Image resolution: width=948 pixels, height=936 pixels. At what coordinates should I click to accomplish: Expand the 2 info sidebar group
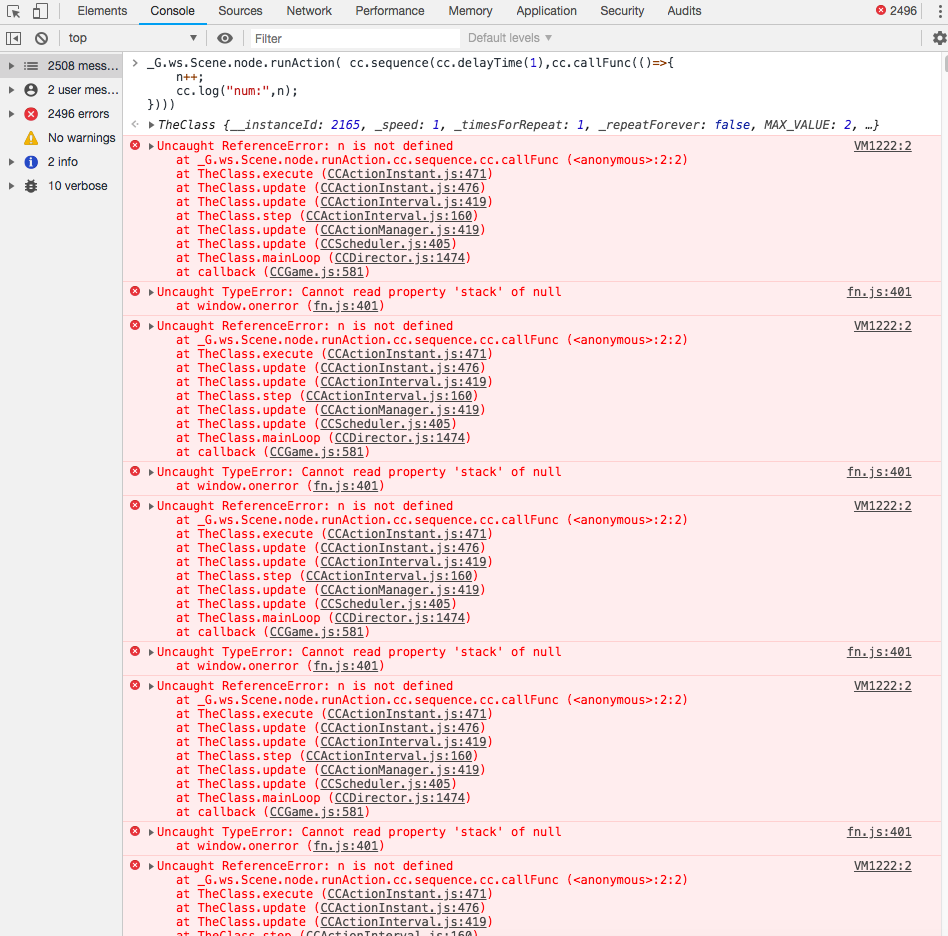click(11, 162)
